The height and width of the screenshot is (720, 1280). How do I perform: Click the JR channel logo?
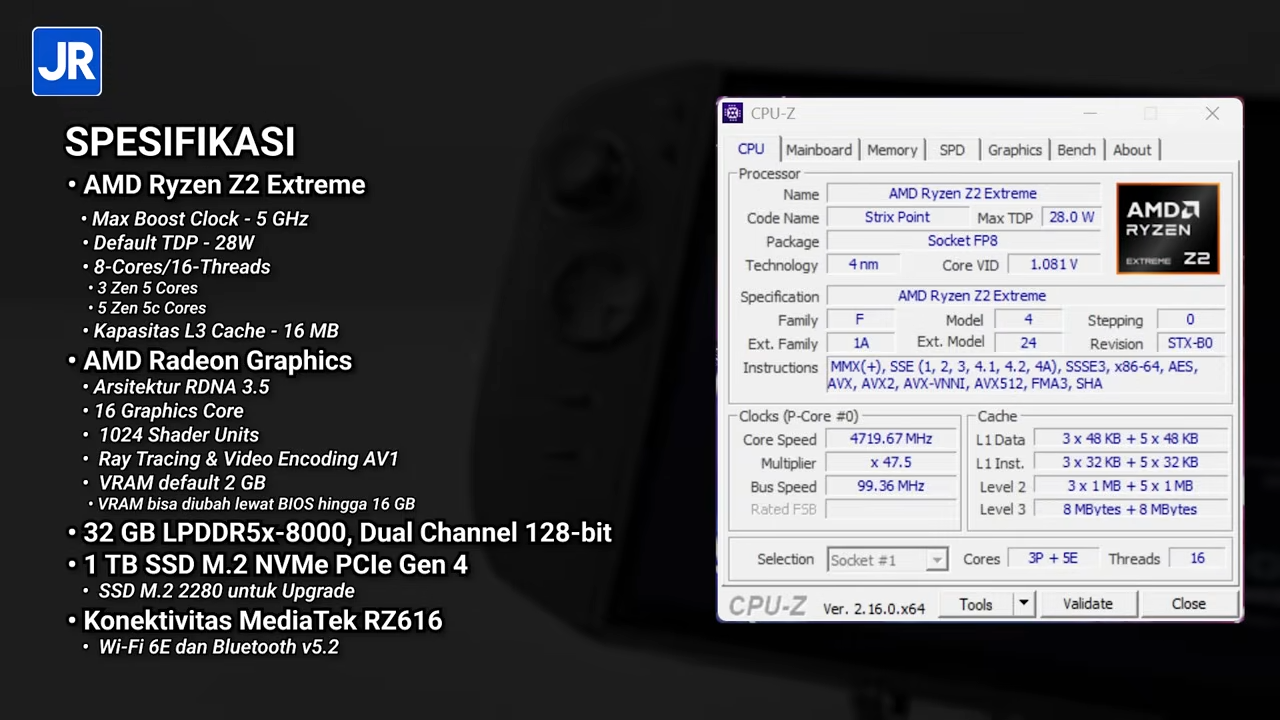click(x=67, y=62)
